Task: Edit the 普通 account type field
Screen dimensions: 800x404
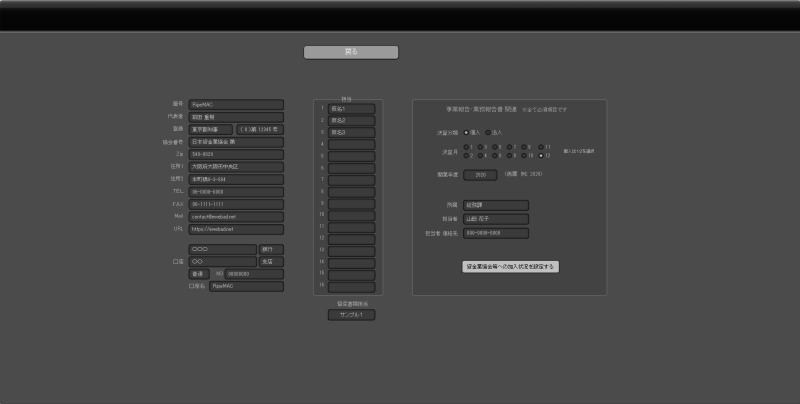Action: (199, 274)
